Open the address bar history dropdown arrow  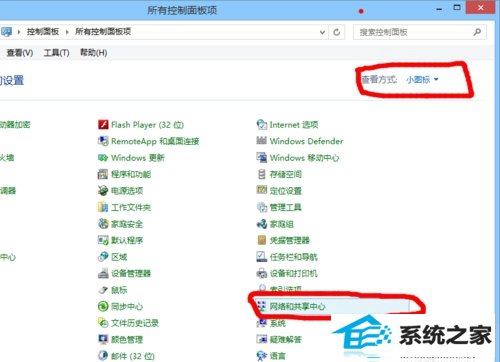(322, 32)
